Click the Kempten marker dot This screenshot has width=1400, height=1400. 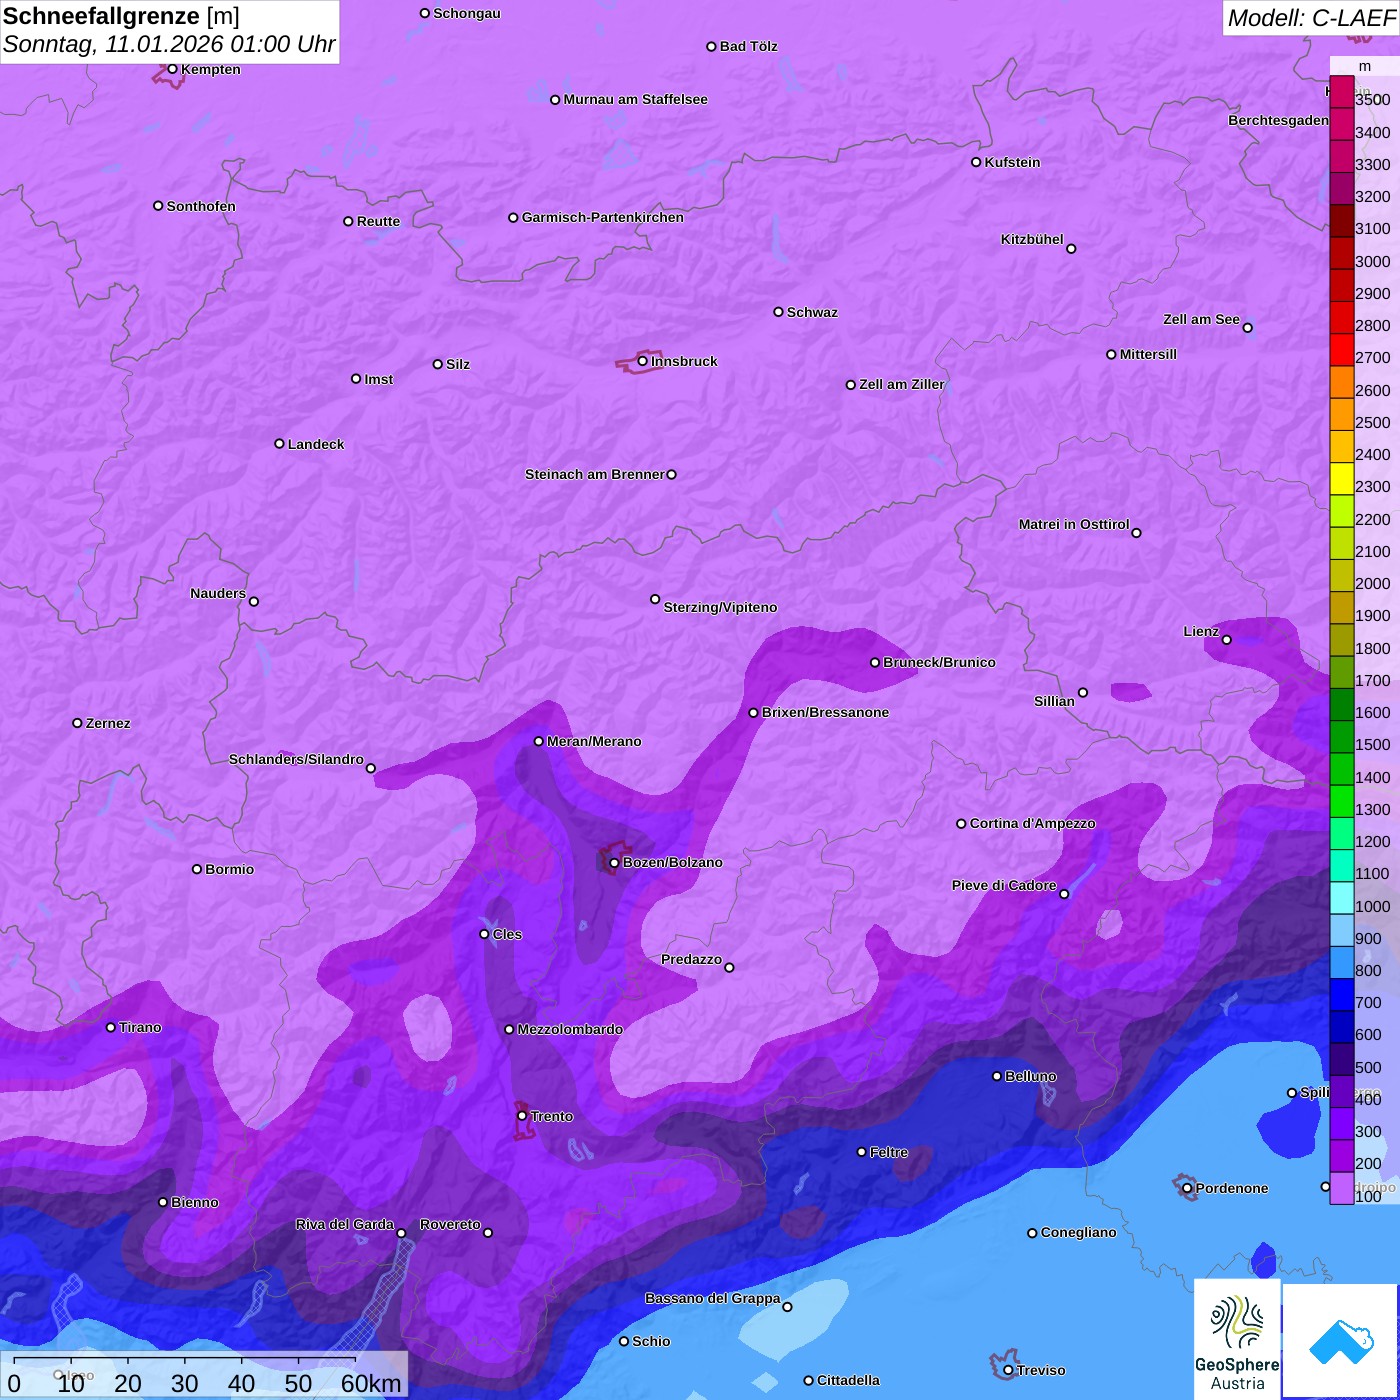(x=172, y=69)
